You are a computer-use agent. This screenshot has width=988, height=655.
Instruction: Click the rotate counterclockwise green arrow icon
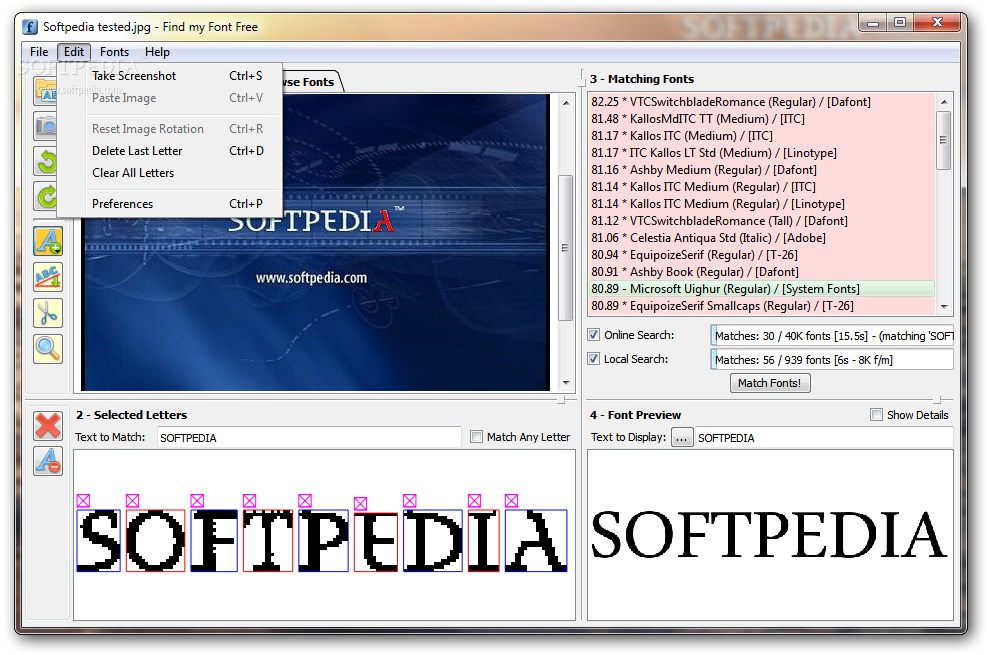[45, 161]
